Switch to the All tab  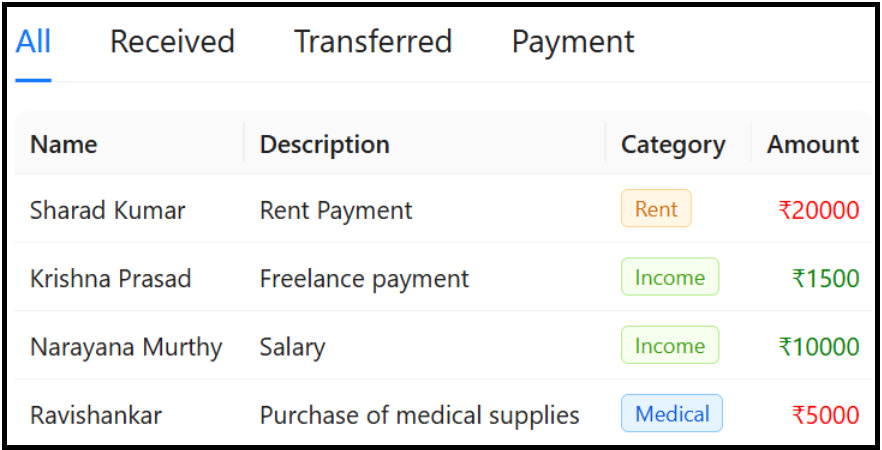[34, 42]
